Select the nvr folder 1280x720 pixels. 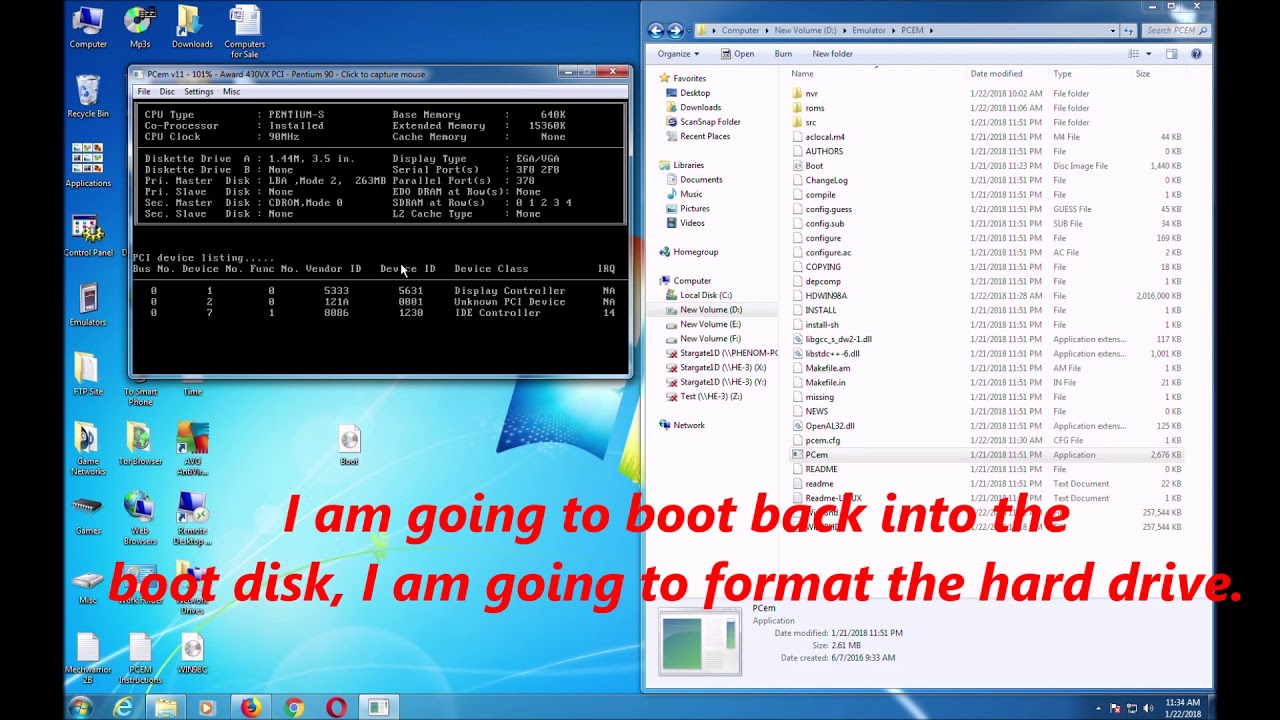click(811, 94)
